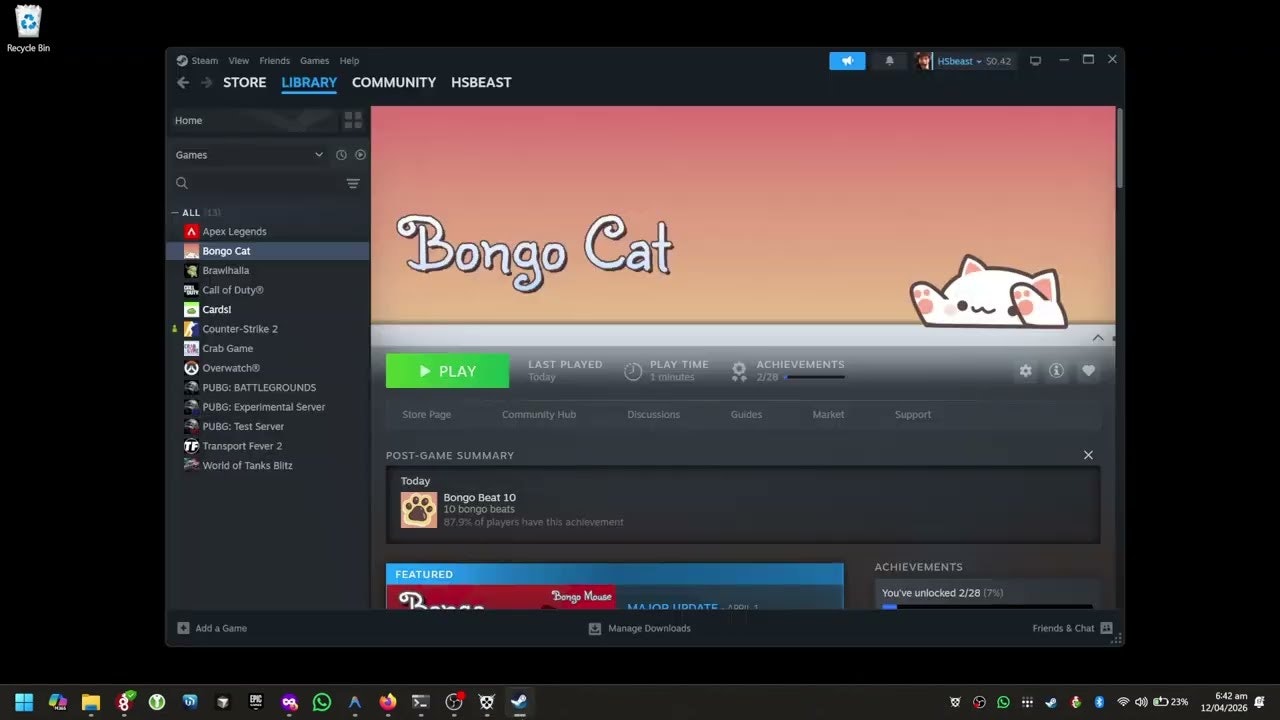Image resolution: width=1280 pixels, height=720 pixels.
Task: Open File Explorer from the taskbar
Action: (x=90, y=702)
